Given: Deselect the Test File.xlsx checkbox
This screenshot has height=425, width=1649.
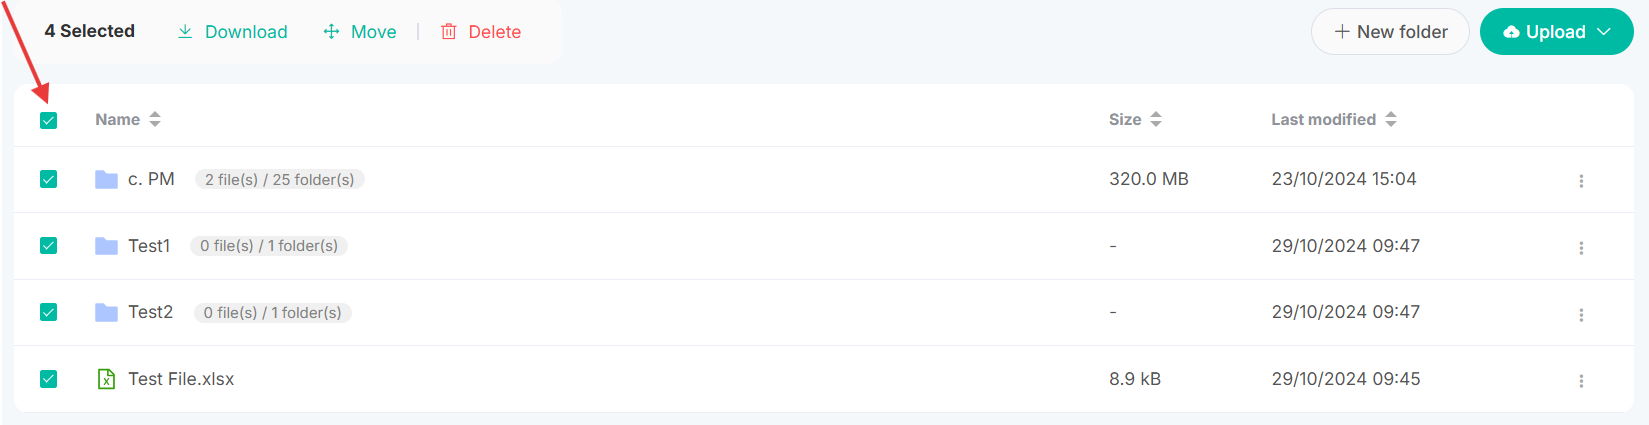Looking at the screenshot, I should point(48,379).
